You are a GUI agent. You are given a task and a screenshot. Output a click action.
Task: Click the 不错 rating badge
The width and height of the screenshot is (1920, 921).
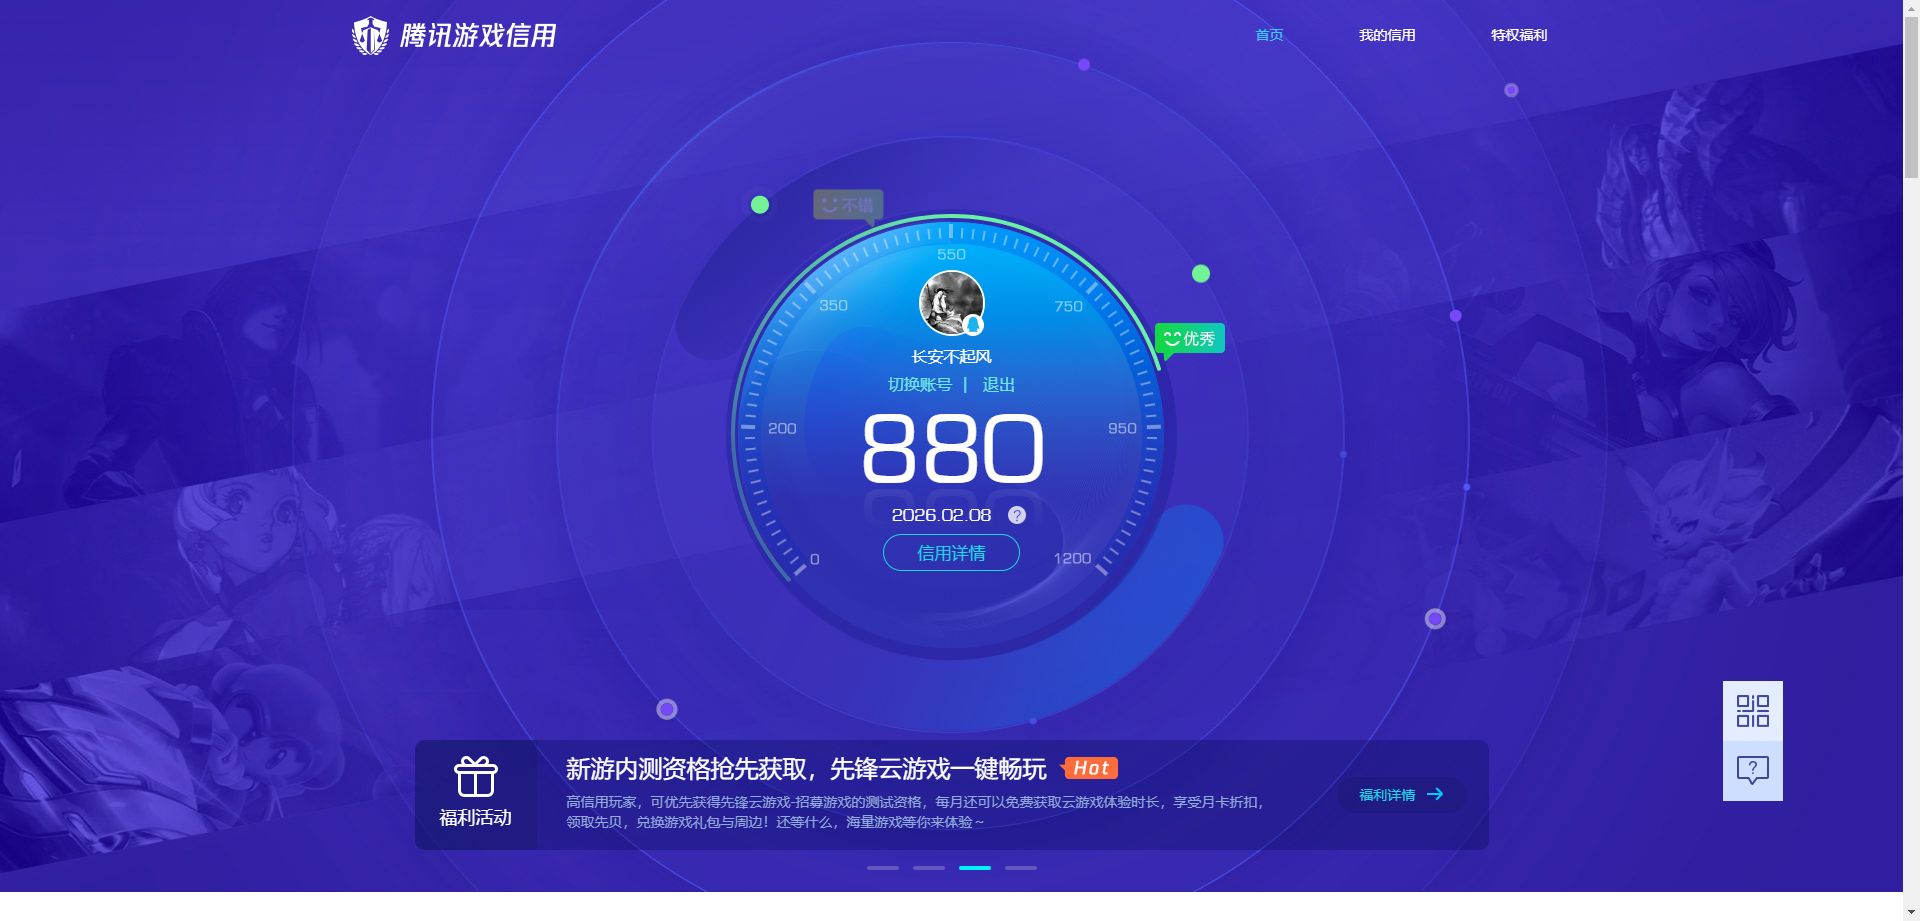[x=847, y=204]
